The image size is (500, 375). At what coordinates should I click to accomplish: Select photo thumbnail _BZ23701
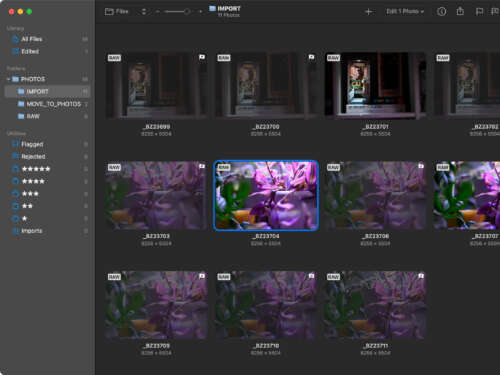(375, 85)
